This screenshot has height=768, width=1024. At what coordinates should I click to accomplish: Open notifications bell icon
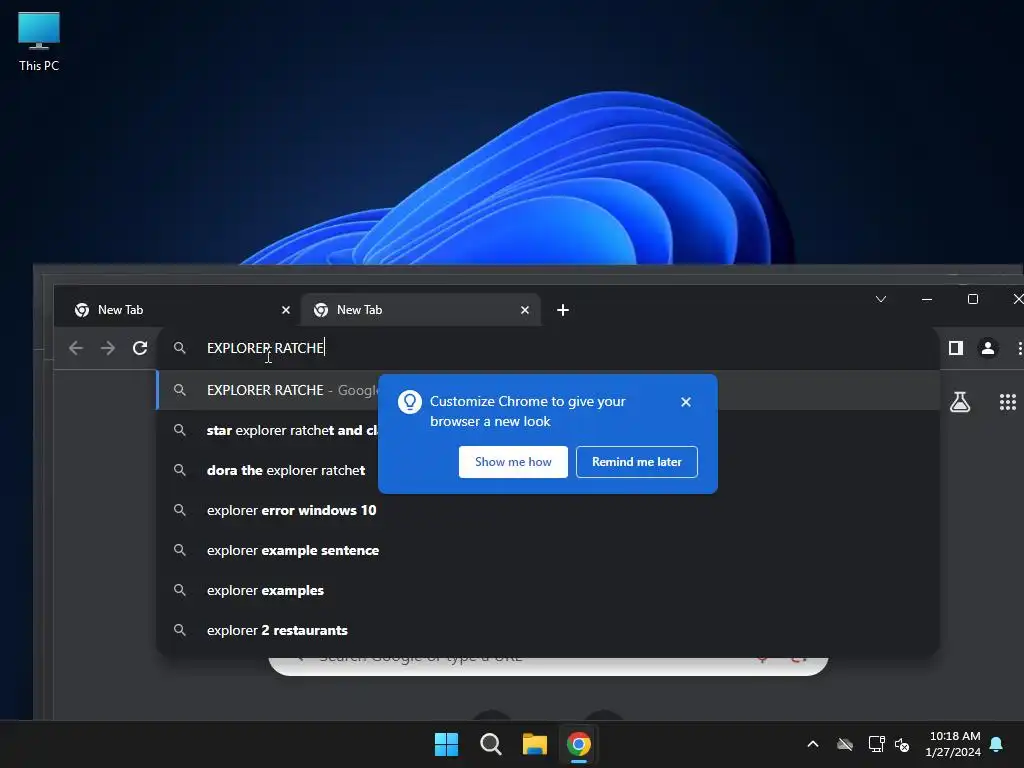click(997, 744)
